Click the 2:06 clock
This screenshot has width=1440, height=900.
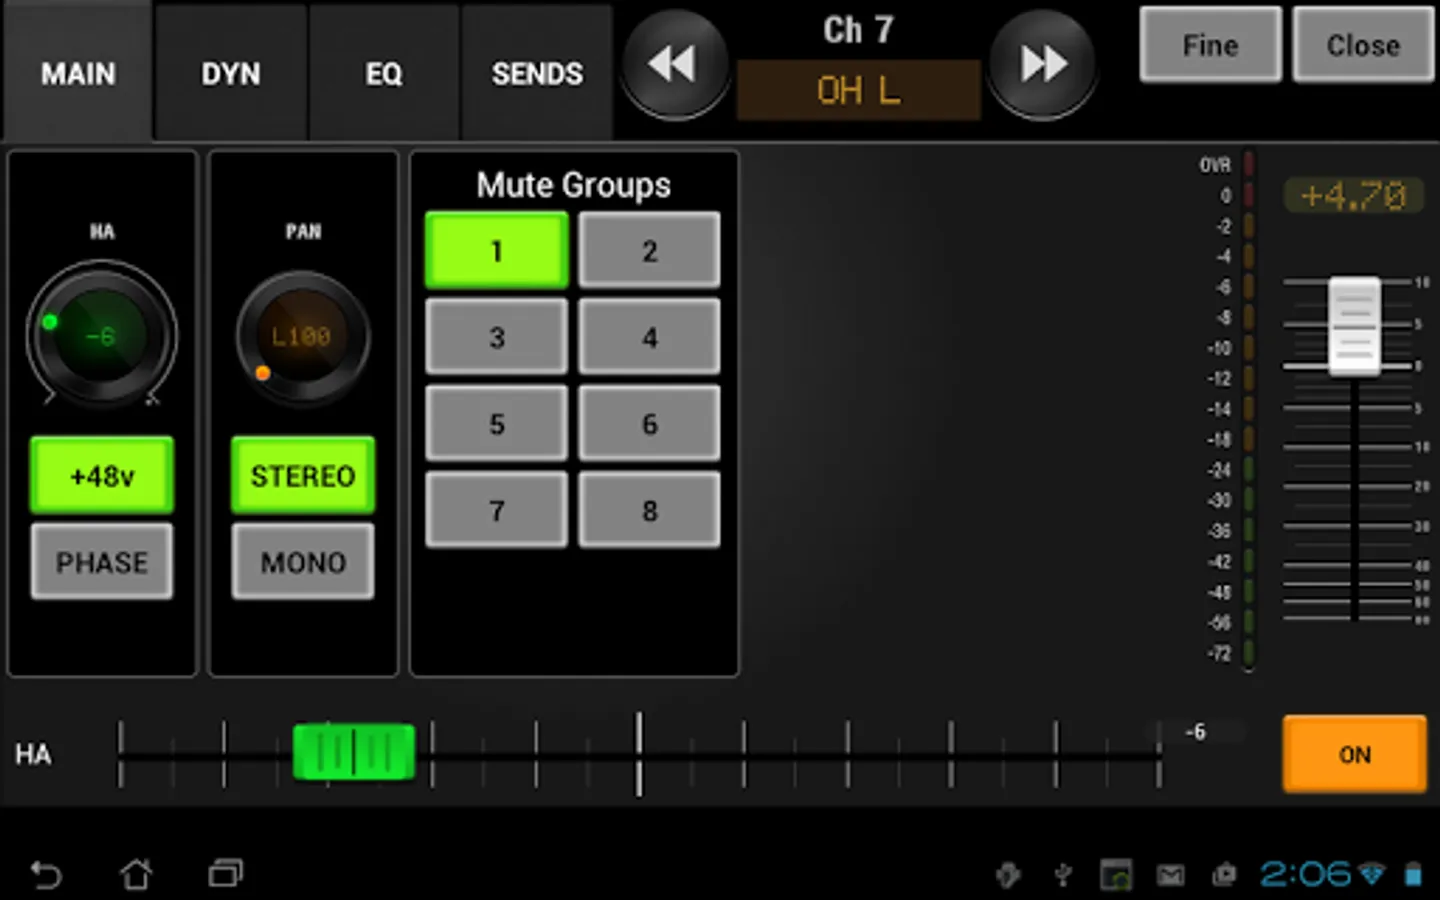coord(1305,874)
